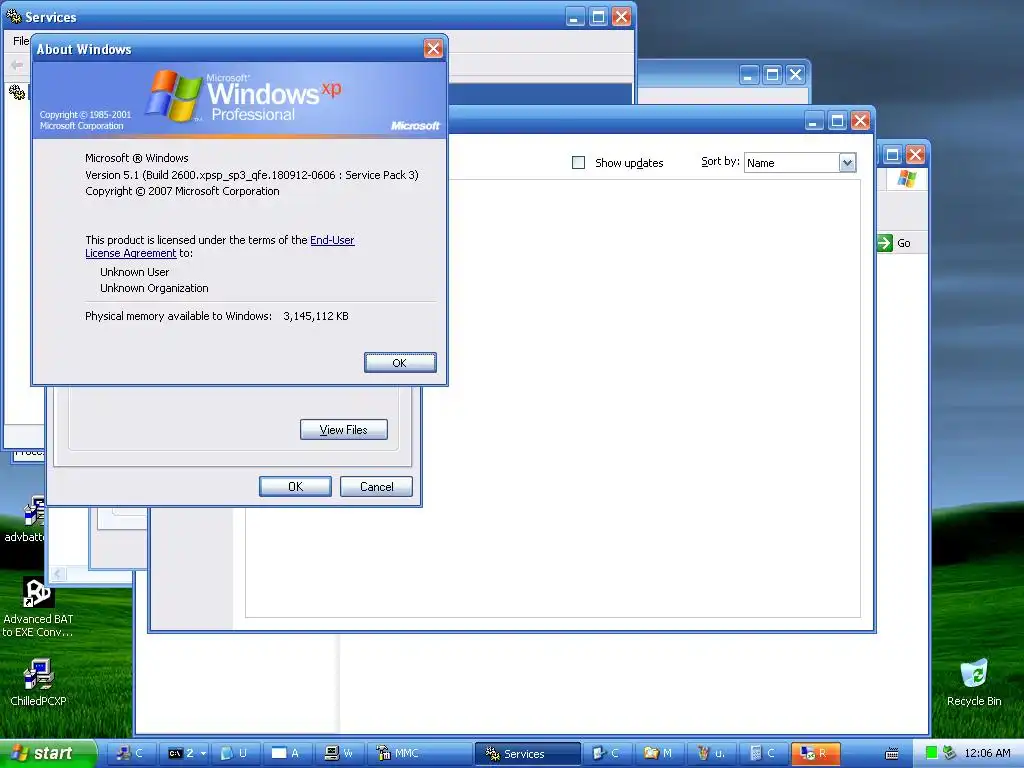
Task: Click the back arrow in Services toolbar
Action: click(17, 65)
